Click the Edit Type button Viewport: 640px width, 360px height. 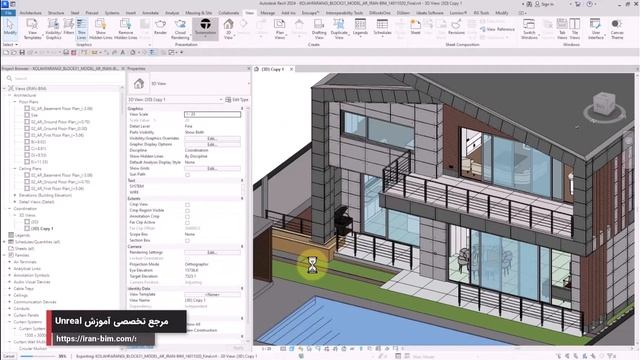pos(237,100)
